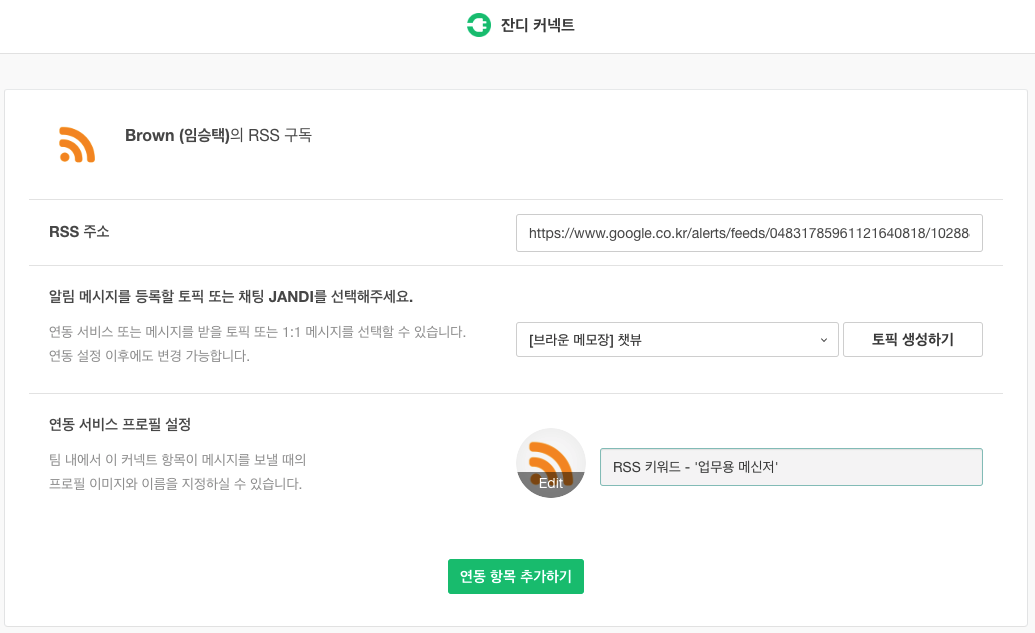The width and height of the screenshot is (1035, 633).
Task: Click the large orange RSS feed icon
Action: click(x=77, y=144)
